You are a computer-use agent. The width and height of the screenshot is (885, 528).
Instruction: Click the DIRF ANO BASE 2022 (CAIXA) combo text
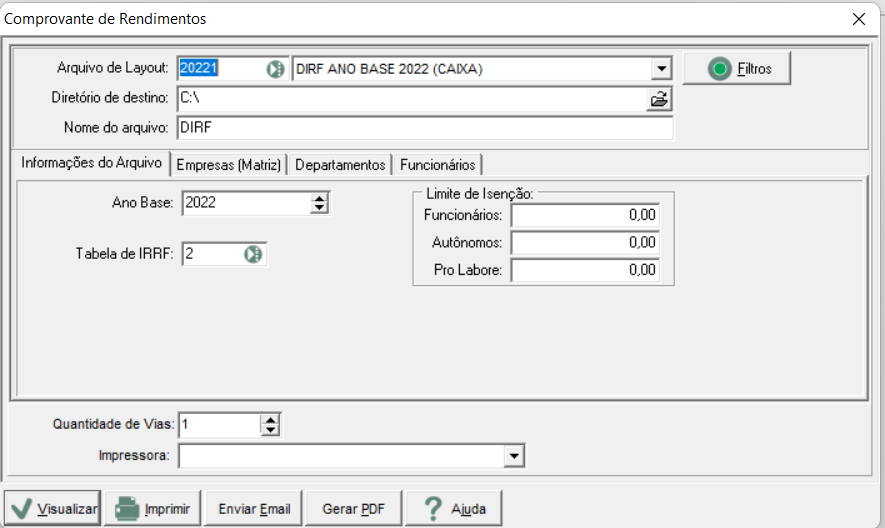(x=389, y=69)
